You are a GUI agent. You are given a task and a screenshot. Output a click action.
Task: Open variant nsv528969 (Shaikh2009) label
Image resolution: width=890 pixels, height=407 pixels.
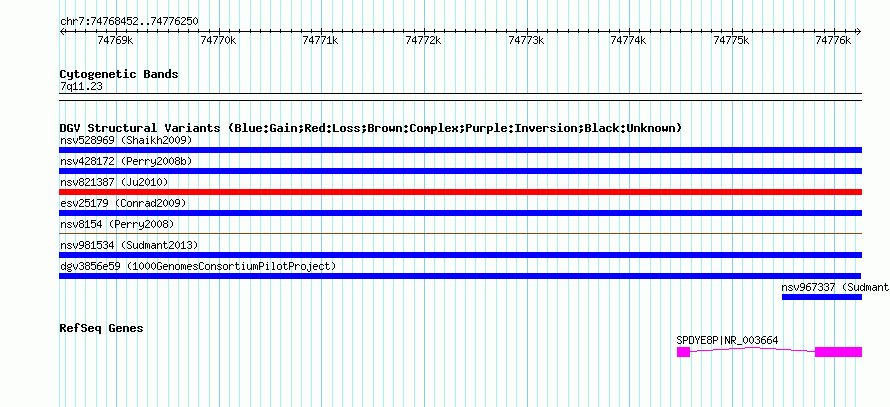click(126, 140)
